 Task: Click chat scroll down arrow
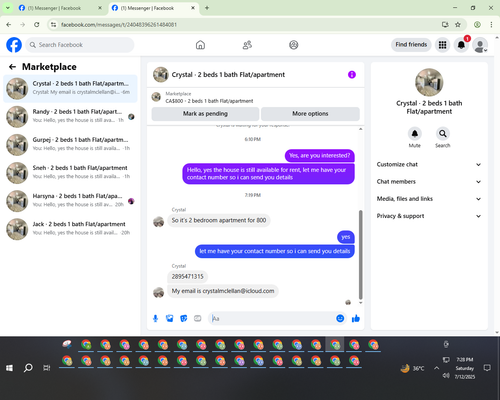[360, 303]
